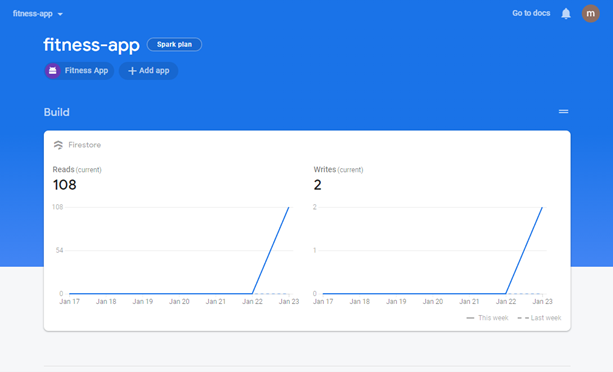Open the fitness-app project dropdown
Image resolution: width=613 pixels, height=372 pixels.
tap(38, 14)
